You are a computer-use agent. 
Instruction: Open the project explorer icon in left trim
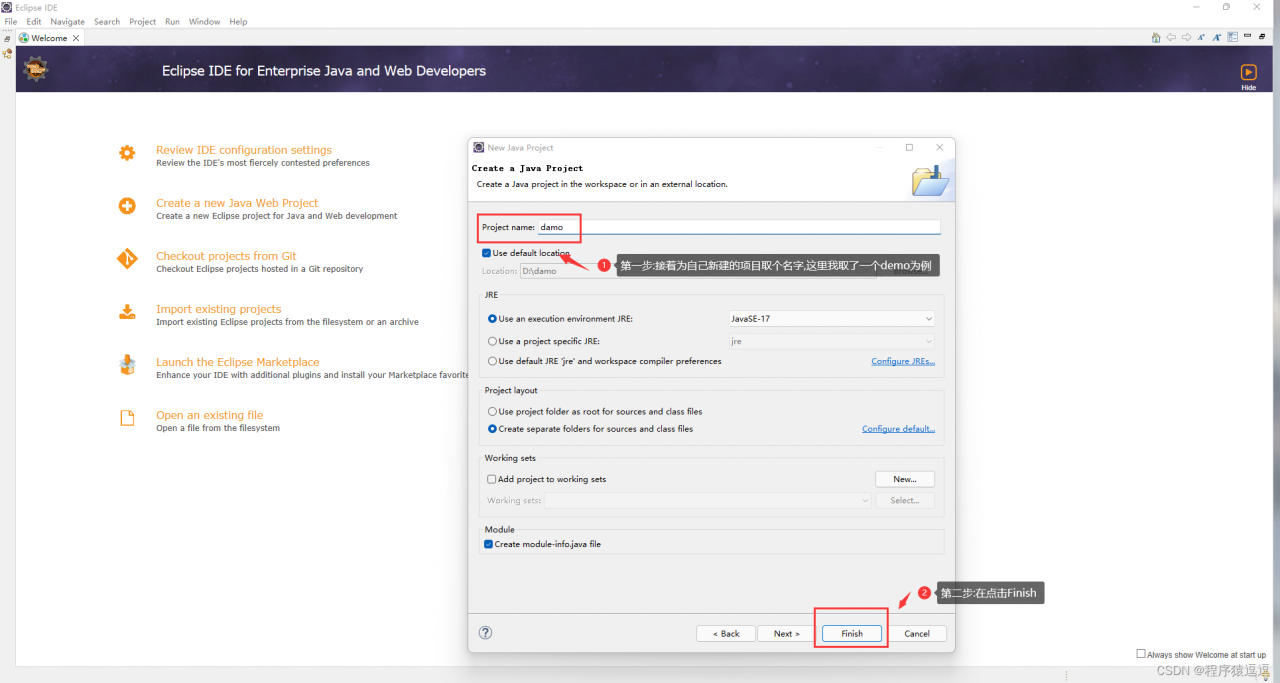[7, 53]
